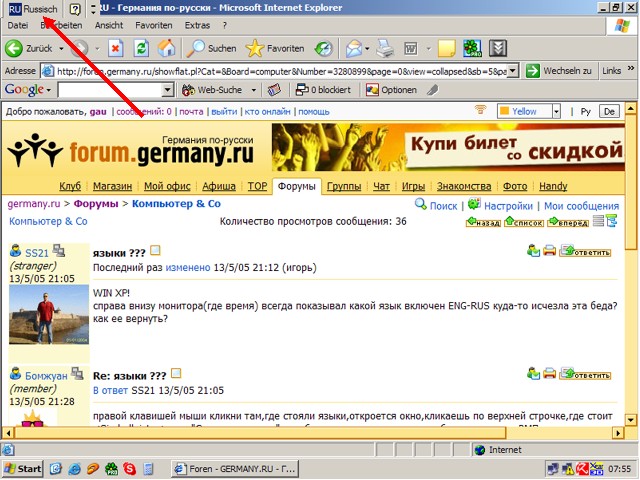Click the 0 blockiert popup blocker
The width and height of the screenshot is (640, 480).
coord(323,90)
